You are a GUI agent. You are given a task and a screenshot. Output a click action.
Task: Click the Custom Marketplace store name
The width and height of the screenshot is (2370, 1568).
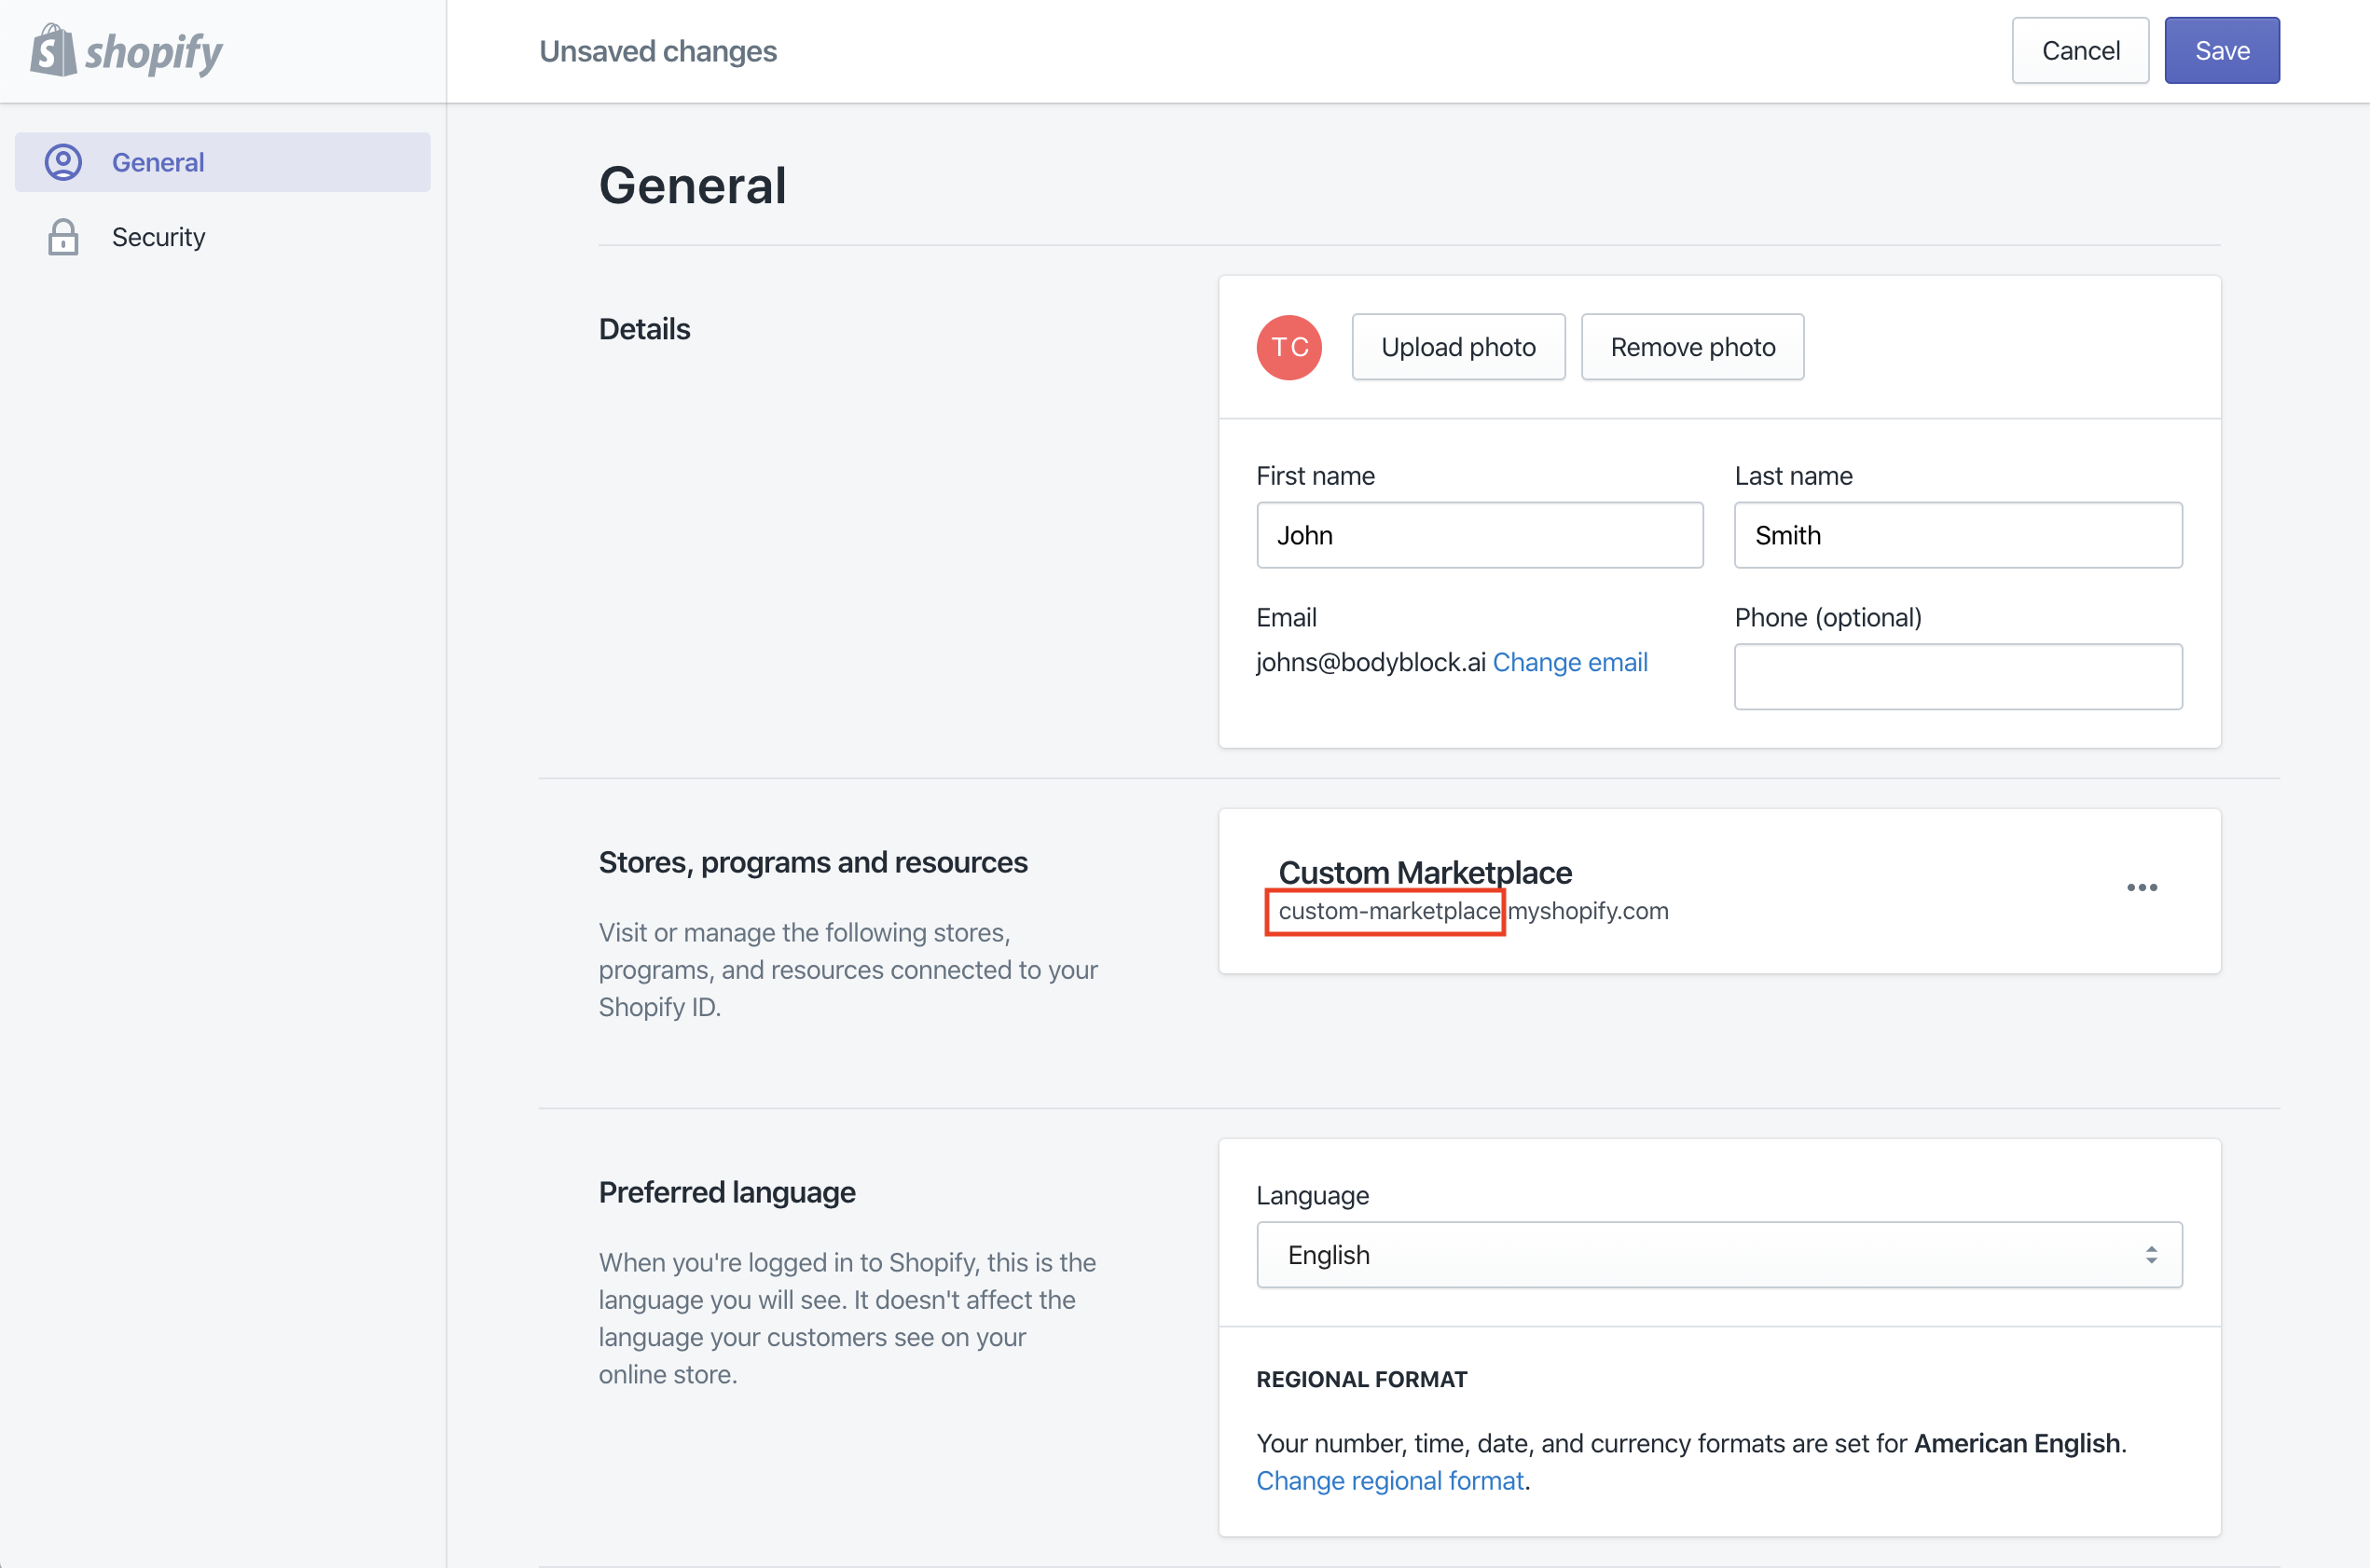click(1425, 872)
